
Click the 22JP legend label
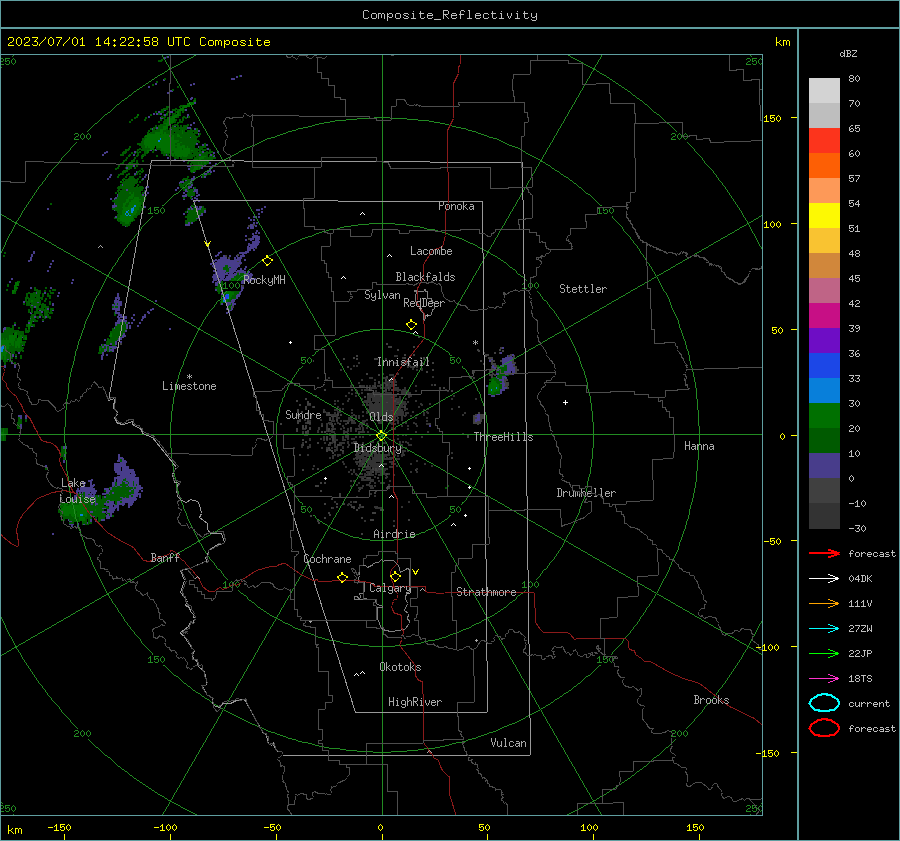860,653
